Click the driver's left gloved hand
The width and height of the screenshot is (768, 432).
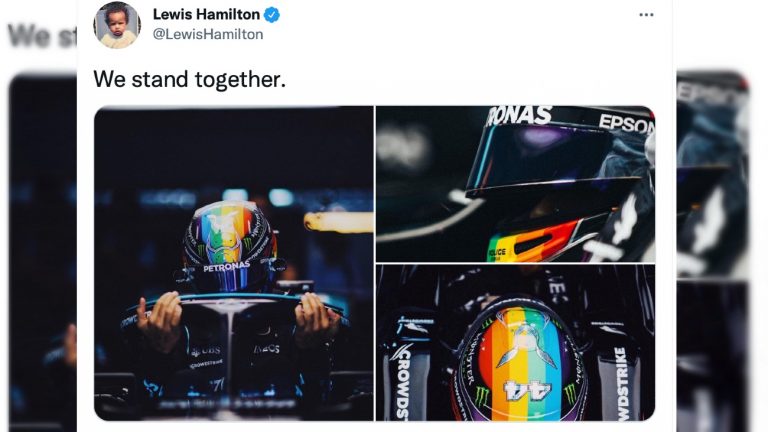pos(315,317)
